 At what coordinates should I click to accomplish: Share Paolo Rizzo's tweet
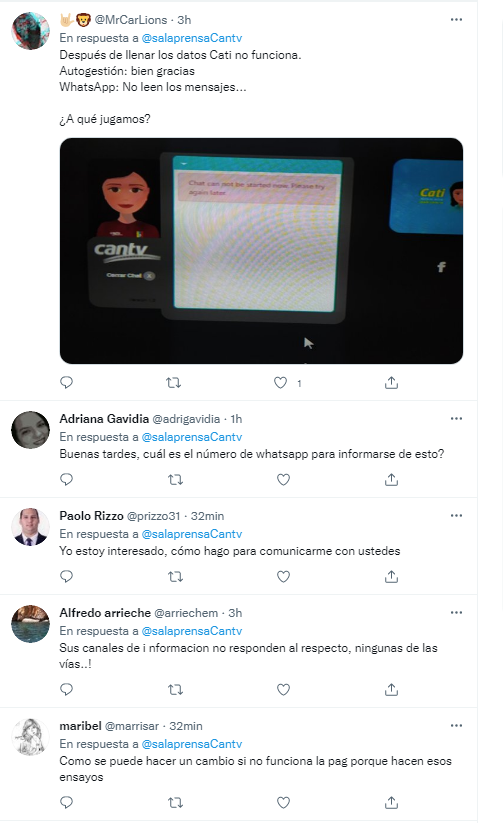point(391,576)
